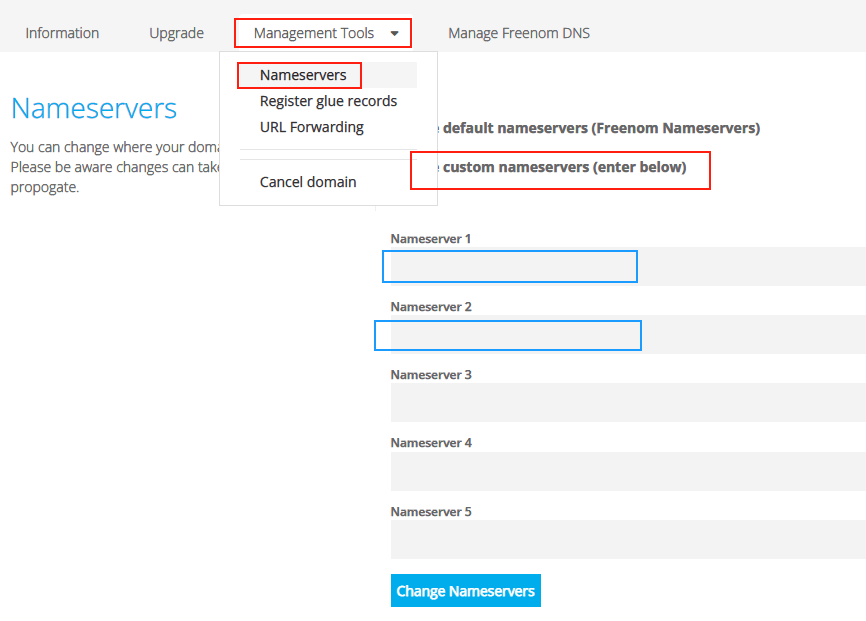Choose custom nameservers (enter below) option

click(564, 167)
